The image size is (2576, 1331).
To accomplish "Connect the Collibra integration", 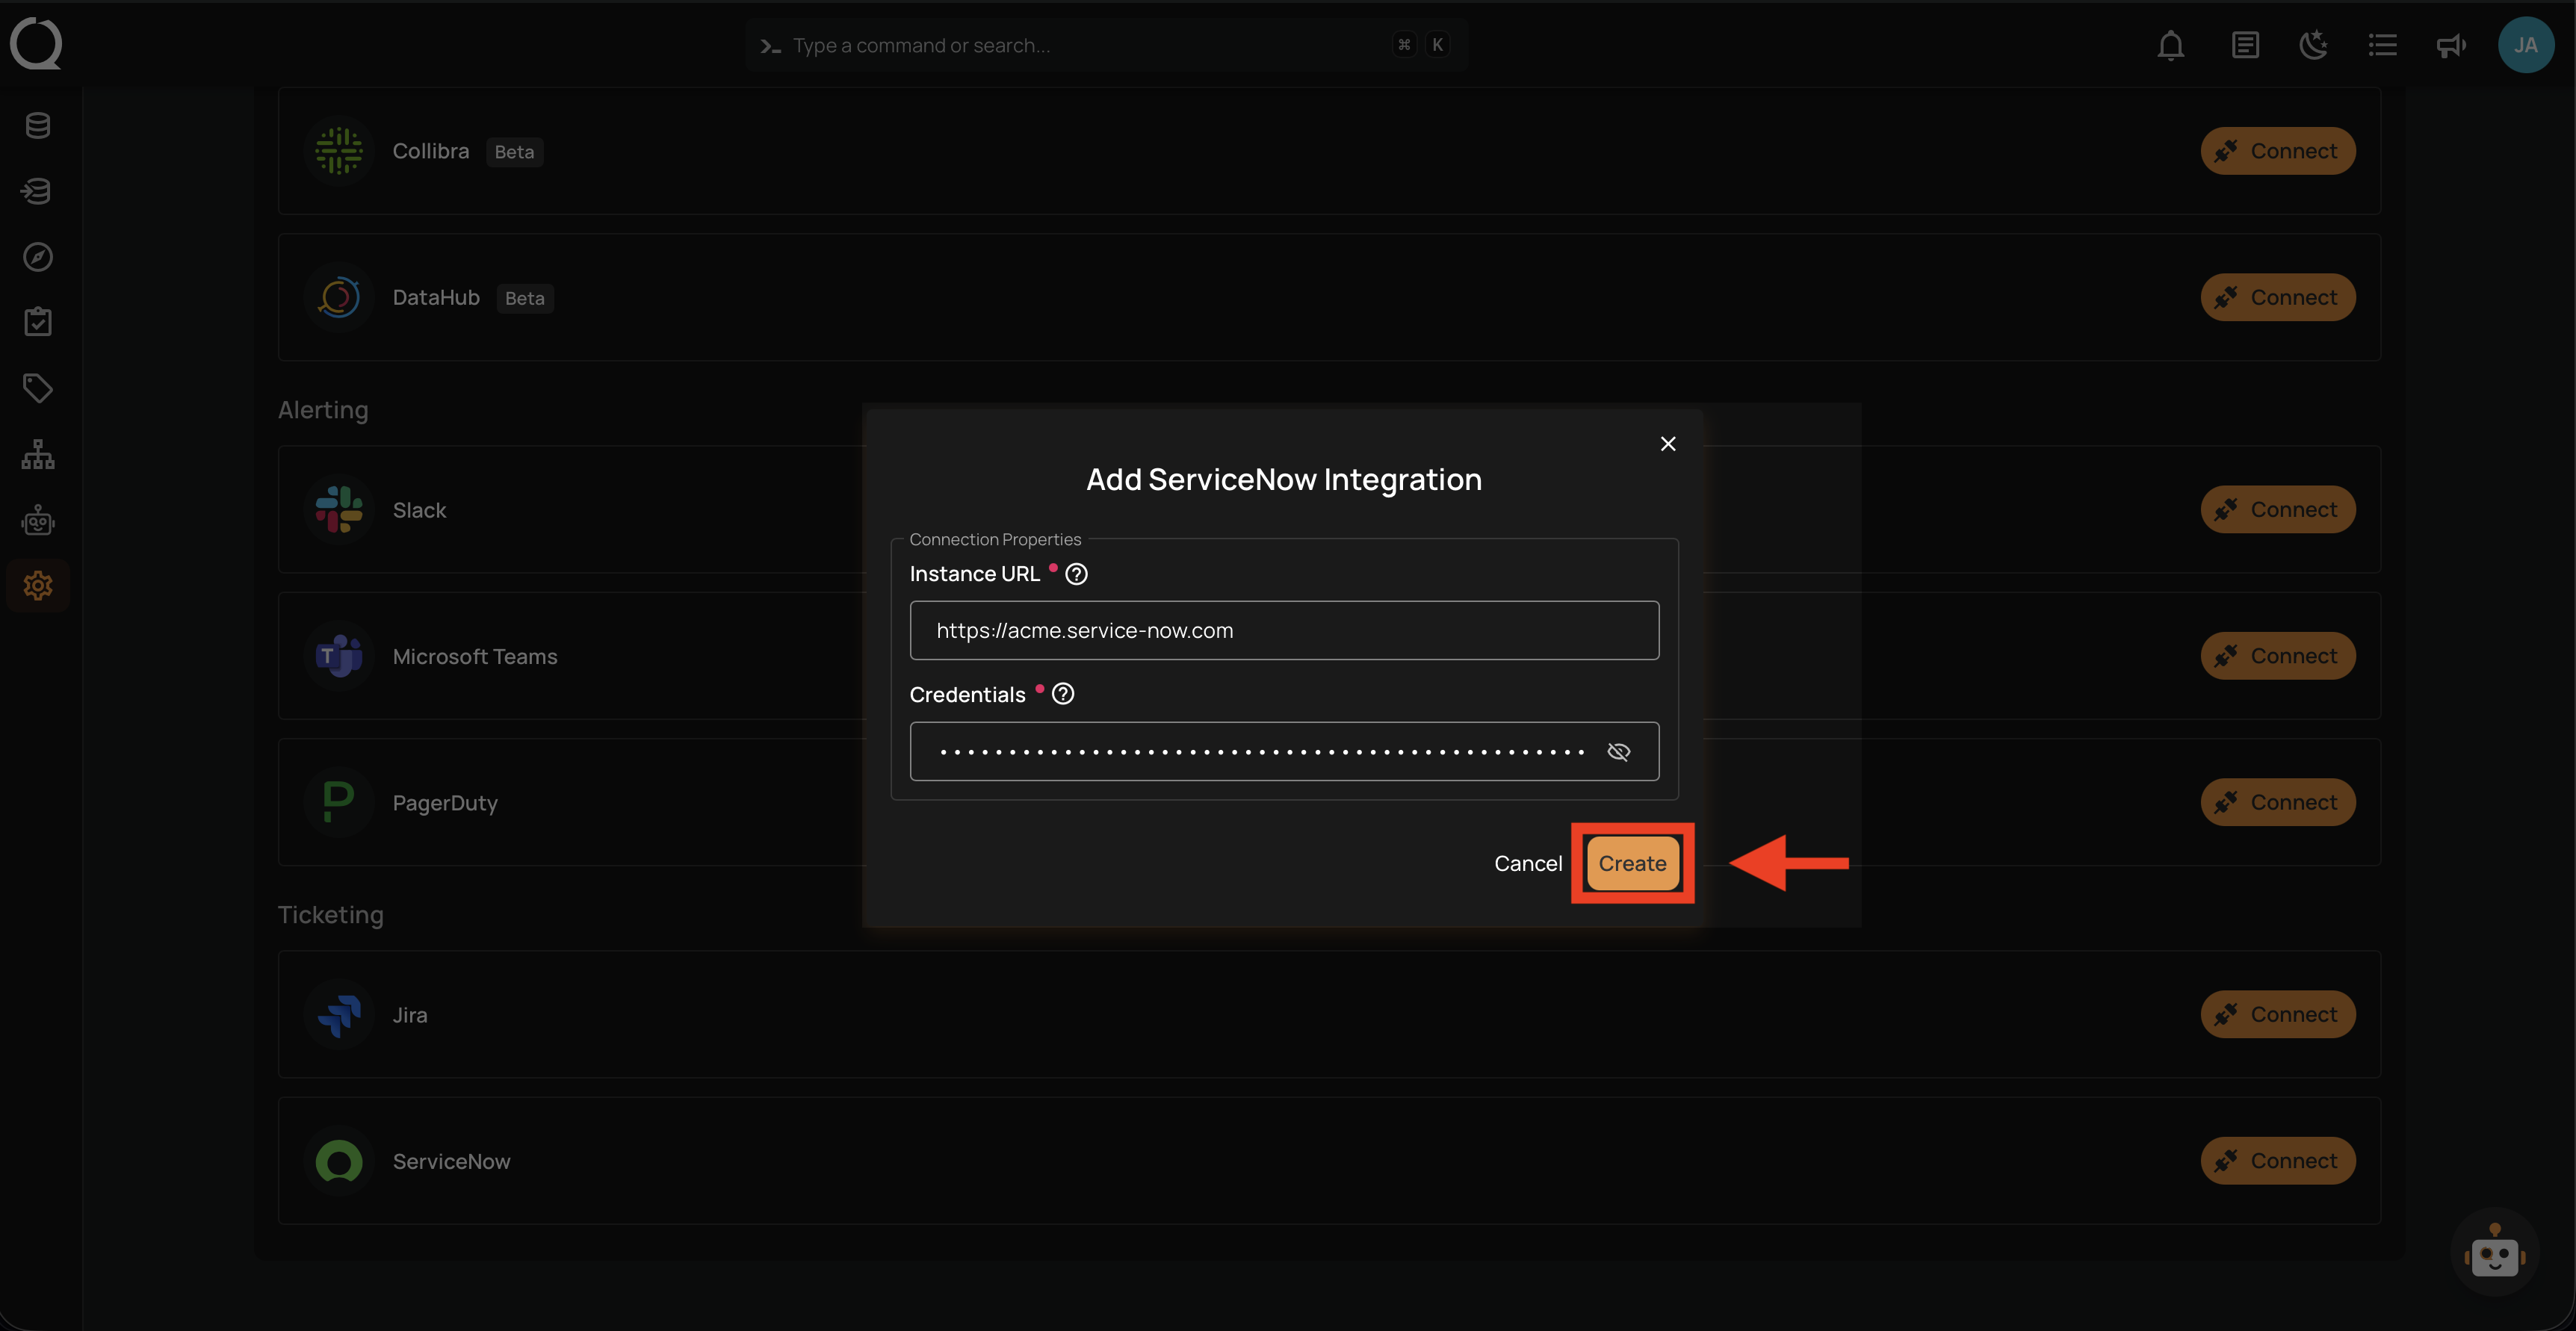I will 2277,151.
